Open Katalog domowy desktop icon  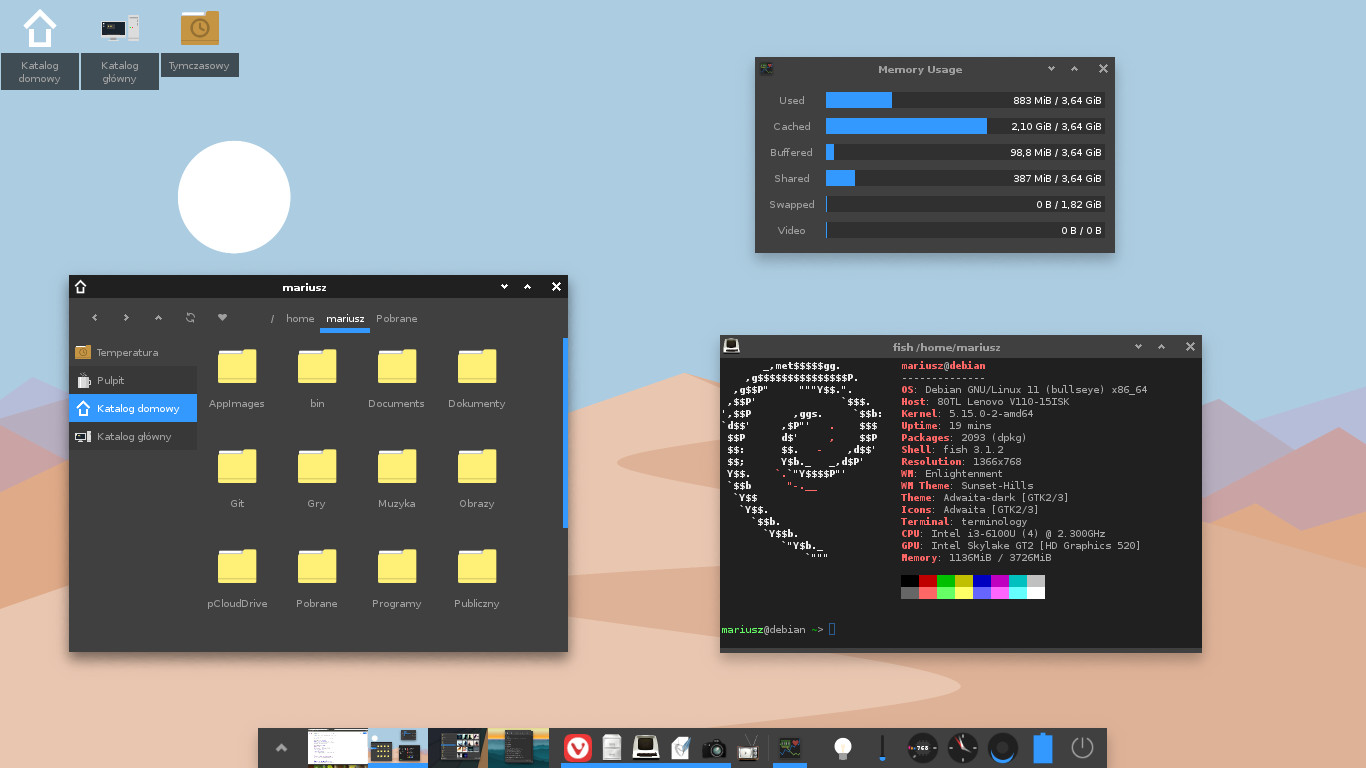pyautogui.click(x=40, y=47)
